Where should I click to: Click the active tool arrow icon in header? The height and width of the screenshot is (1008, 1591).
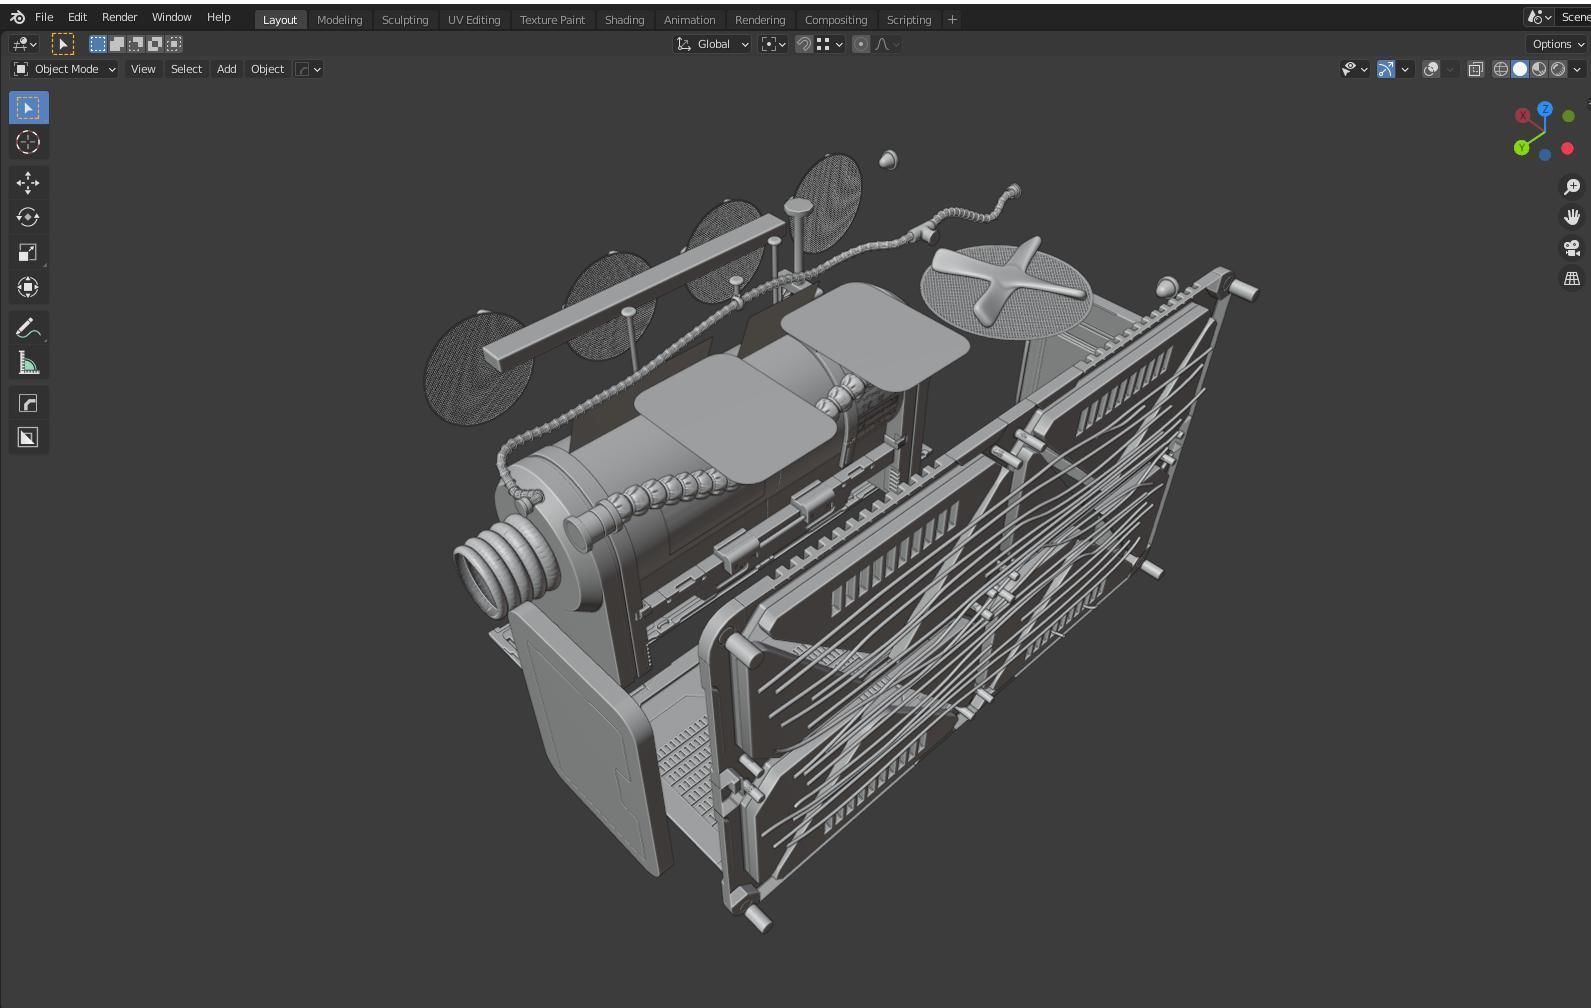[62, 44]
